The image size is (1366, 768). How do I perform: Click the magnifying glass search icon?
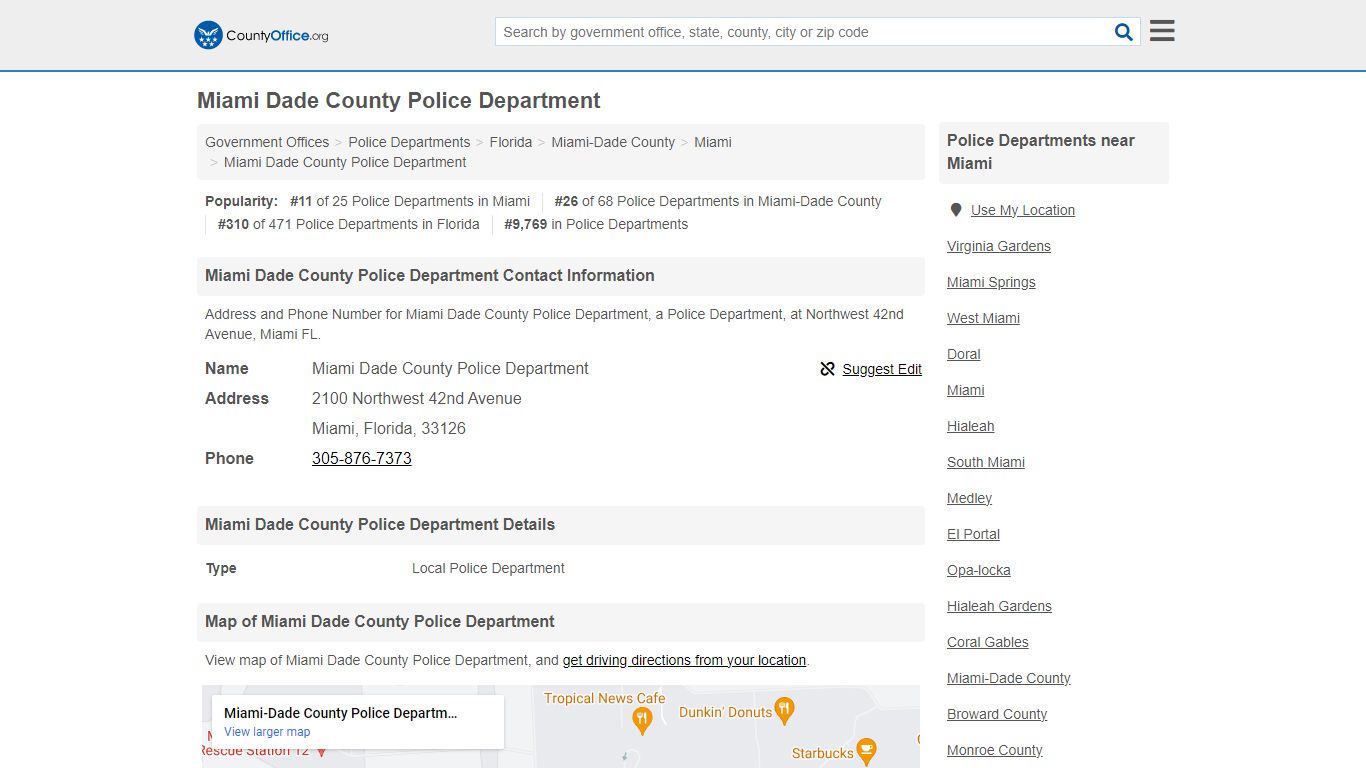point(1124,32)
